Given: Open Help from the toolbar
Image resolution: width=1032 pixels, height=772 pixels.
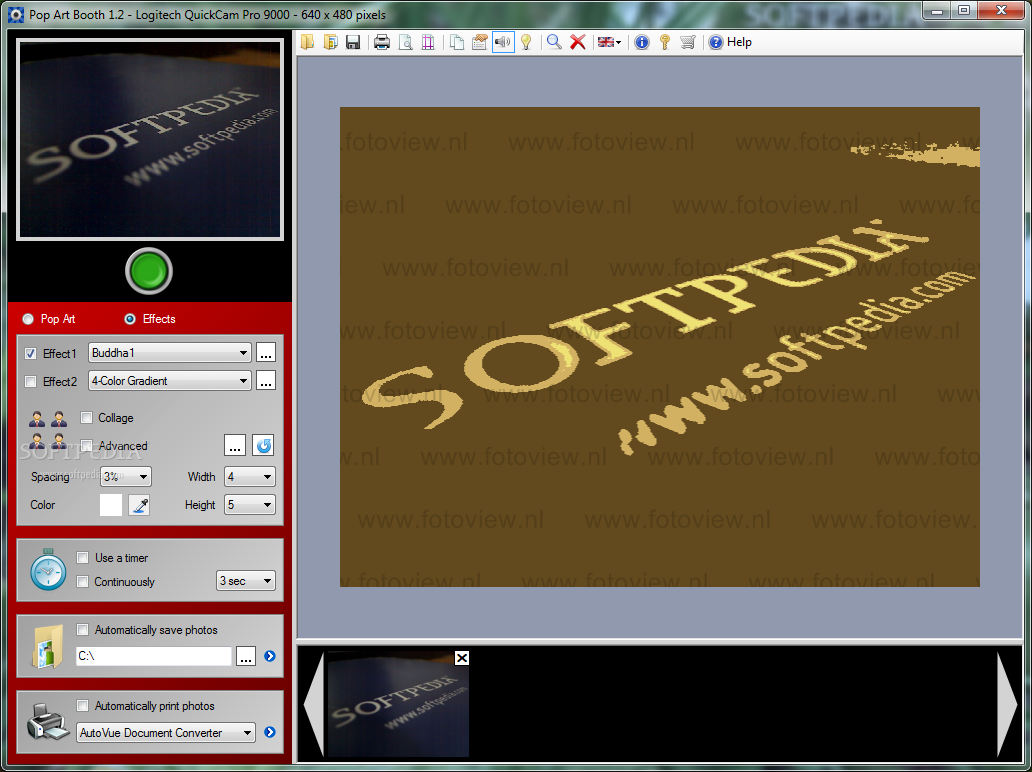Looking at the screenshot, I should pyautogui.click(x=730, y=42).
